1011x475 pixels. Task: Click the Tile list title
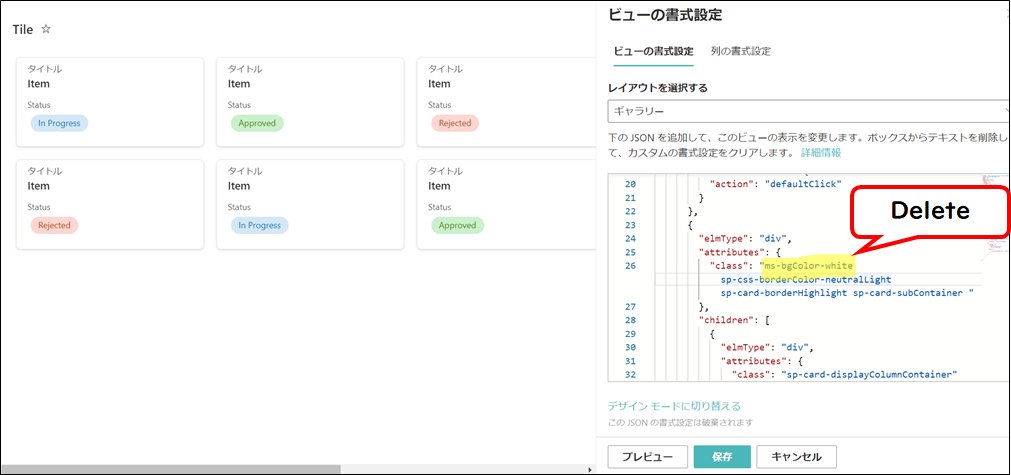[x=23, y=30]
